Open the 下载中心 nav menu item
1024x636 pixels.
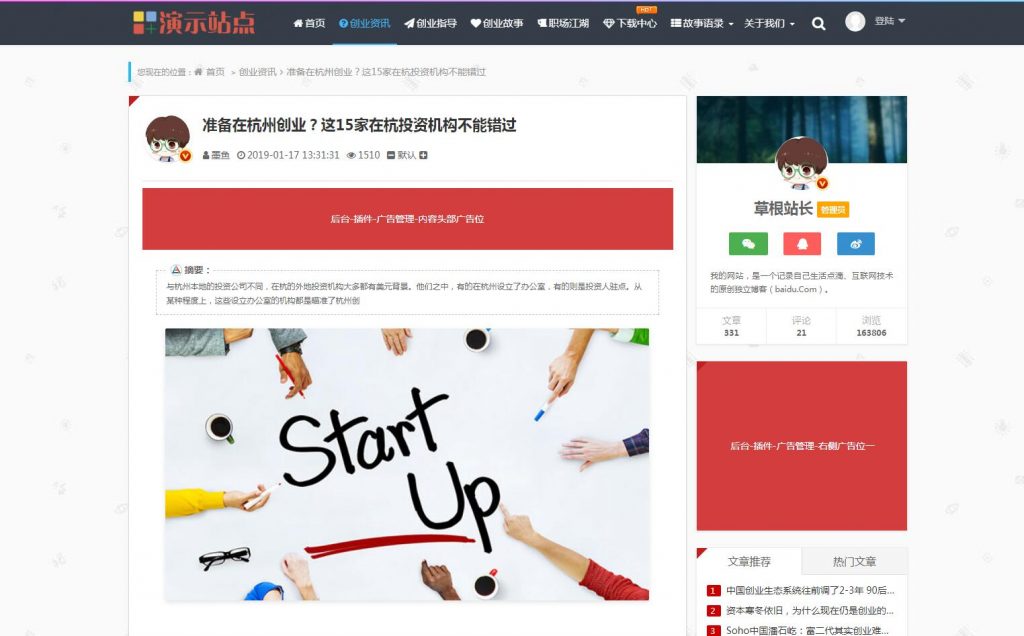[x=630, y=24]
